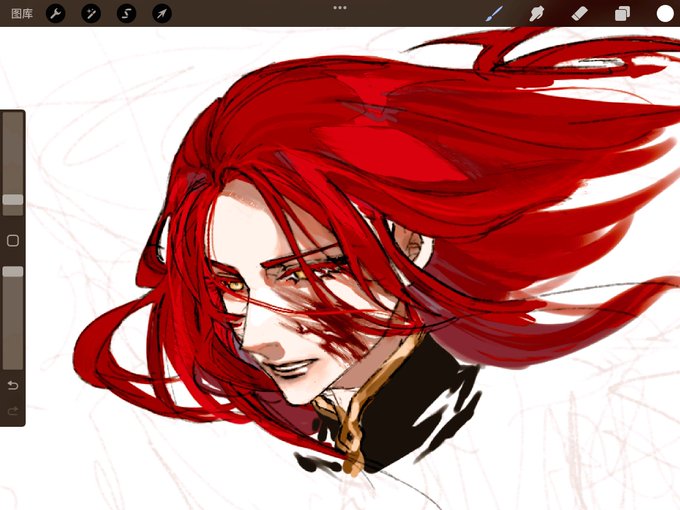Open the white color picker swatch
The image size is (680, 510).
[665, 14]
